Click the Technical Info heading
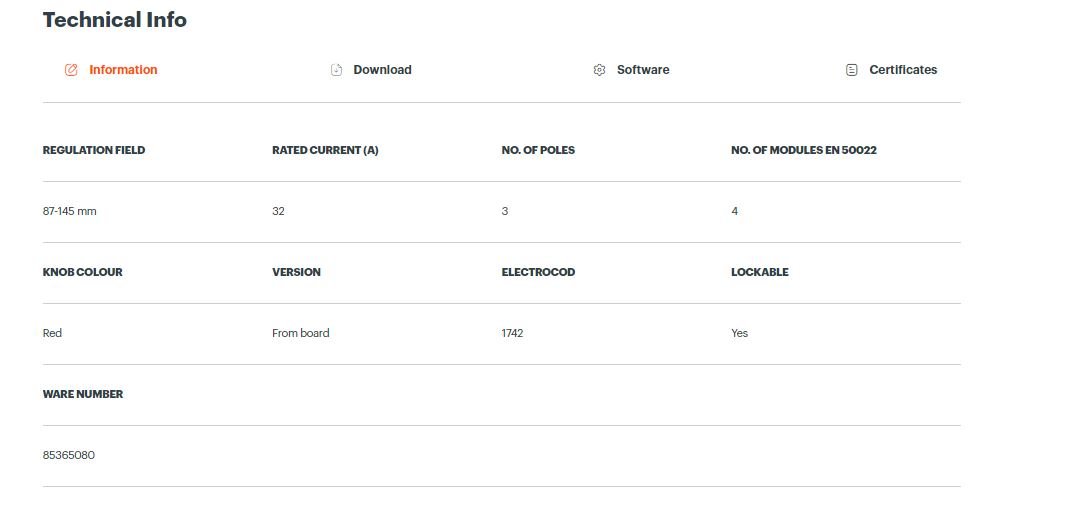 tap(114, 19)
